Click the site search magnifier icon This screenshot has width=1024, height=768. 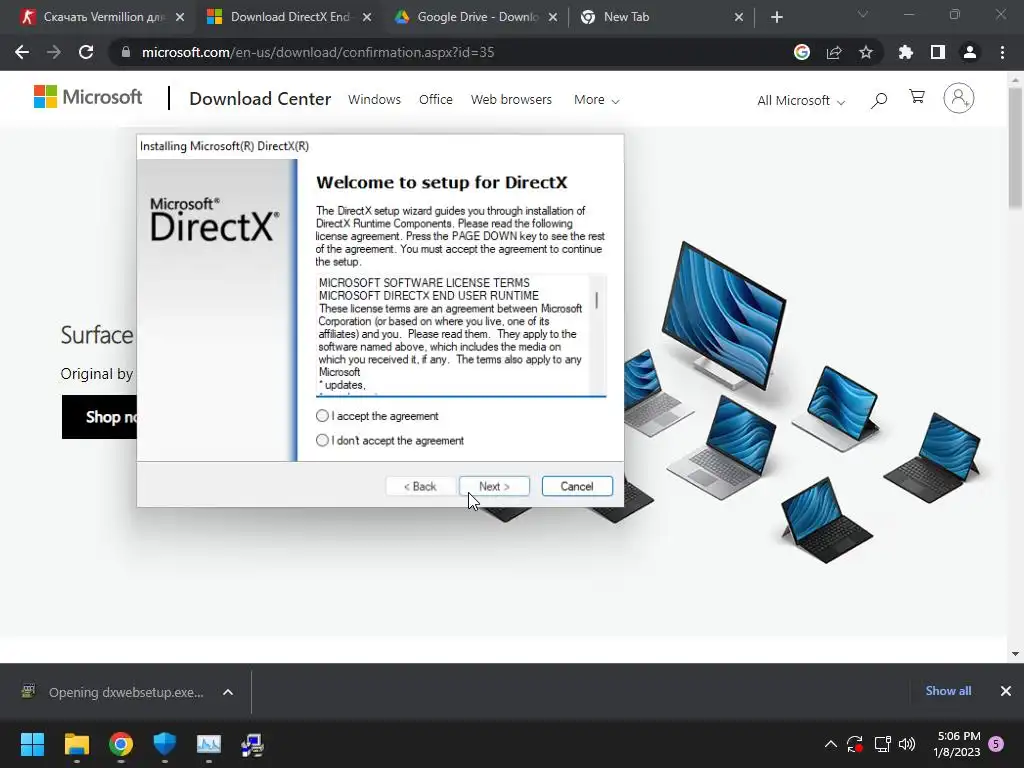[x=879, y=100]
